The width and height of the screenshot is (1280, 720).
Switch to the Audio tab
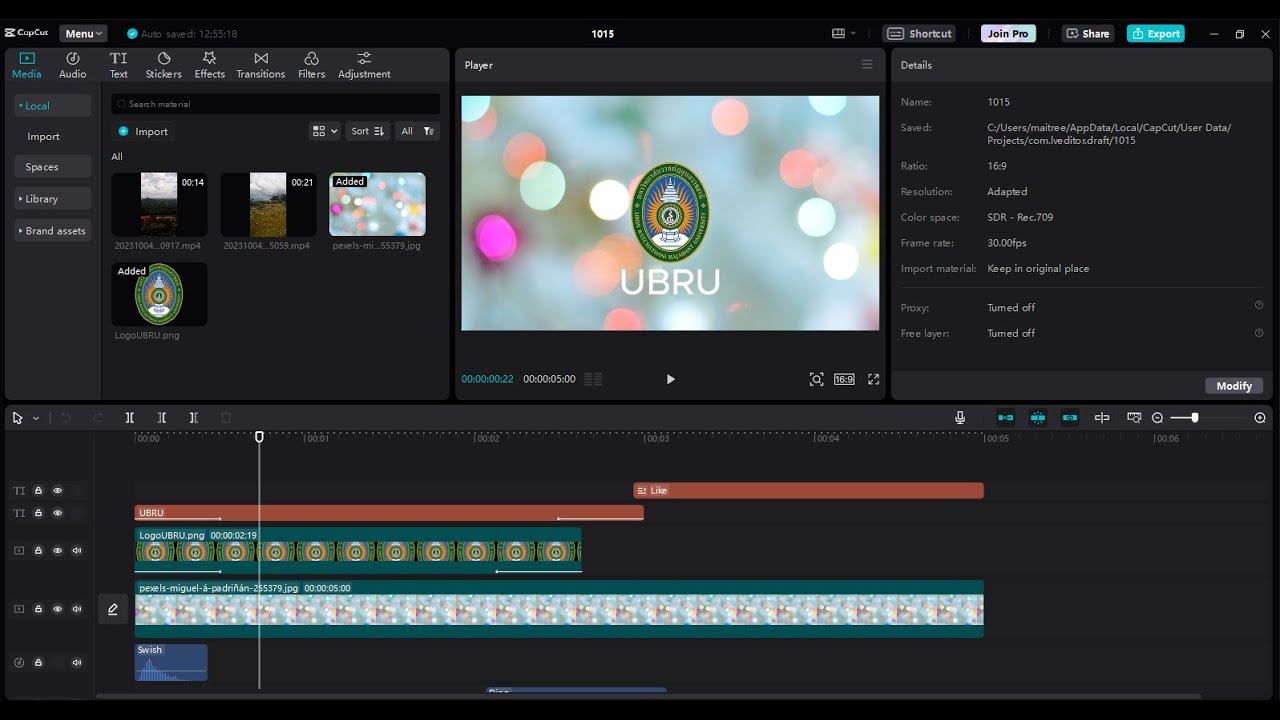[x=73, y=65]
